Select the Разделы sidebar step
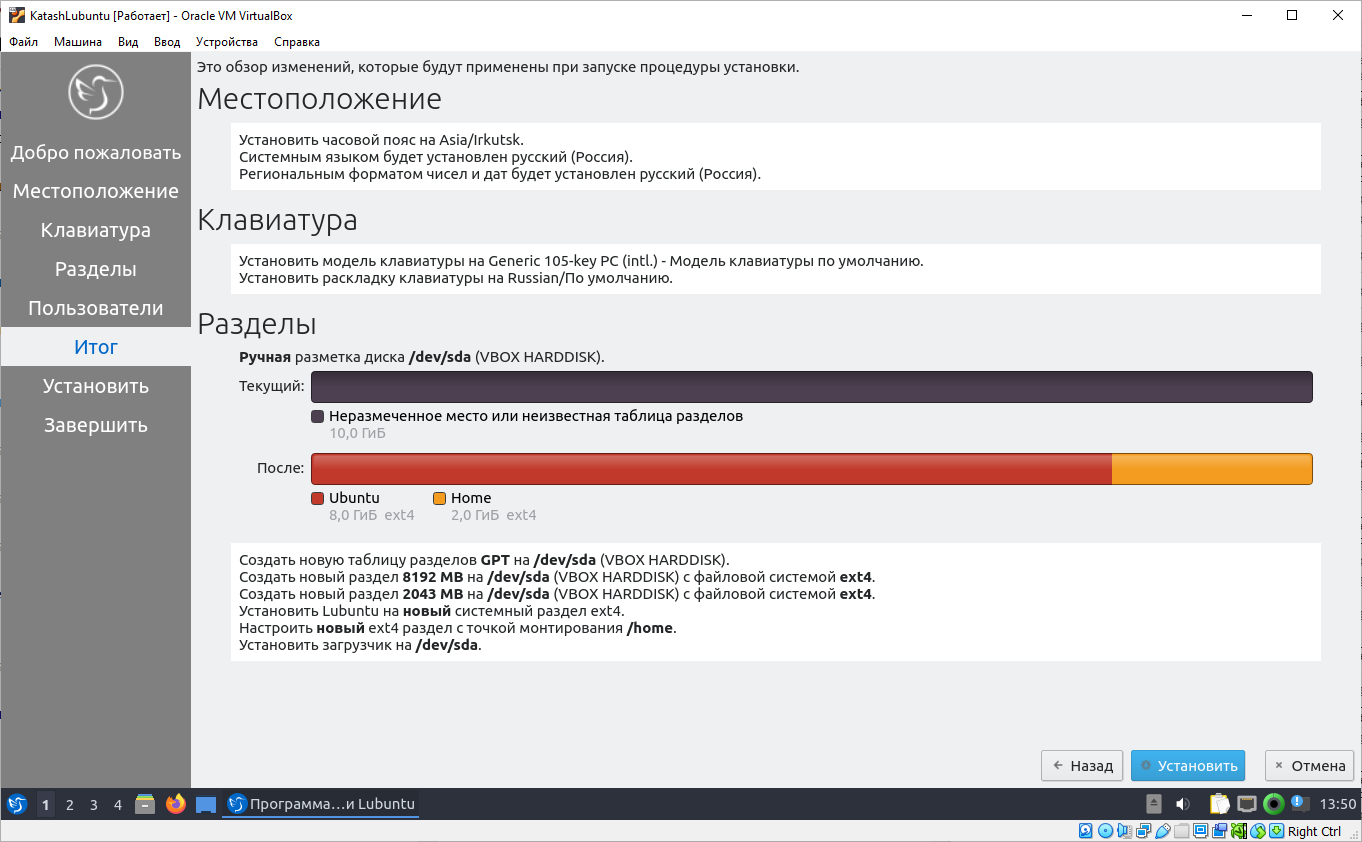The image size is (1362, 842). tap(96, 269)
